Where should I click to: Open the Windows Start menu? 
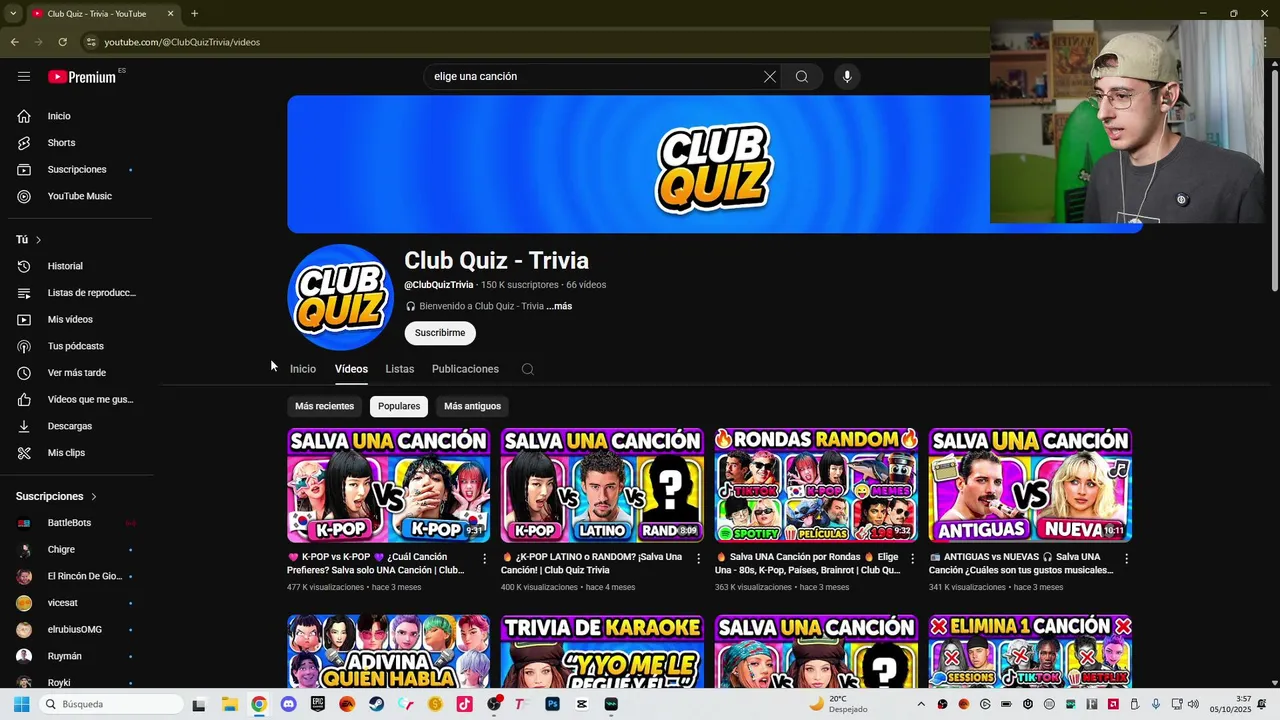pyautogui.click(x=21, y=704)
